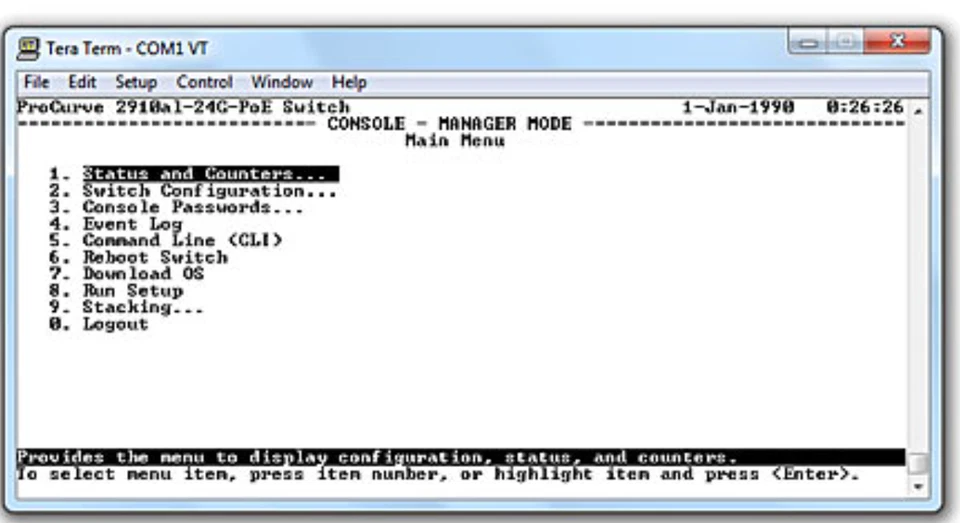Select 'Switch Configuration...' menu line
Image resolution: width=960 pixels, height=523 pixels.
click(193, 191)
